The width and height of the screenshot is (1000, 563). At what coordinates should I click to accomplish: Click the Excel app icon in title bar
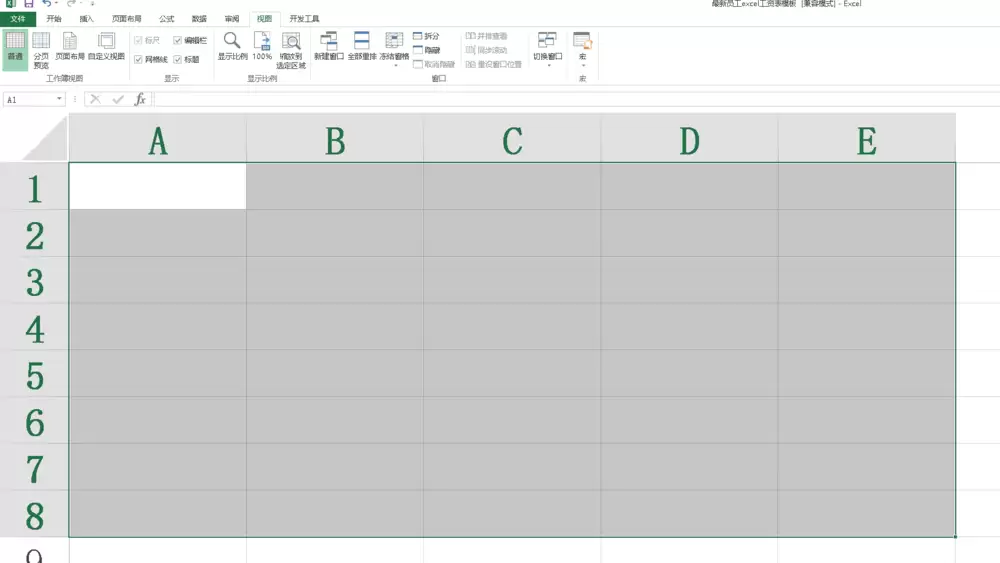[x=10, y=3]
